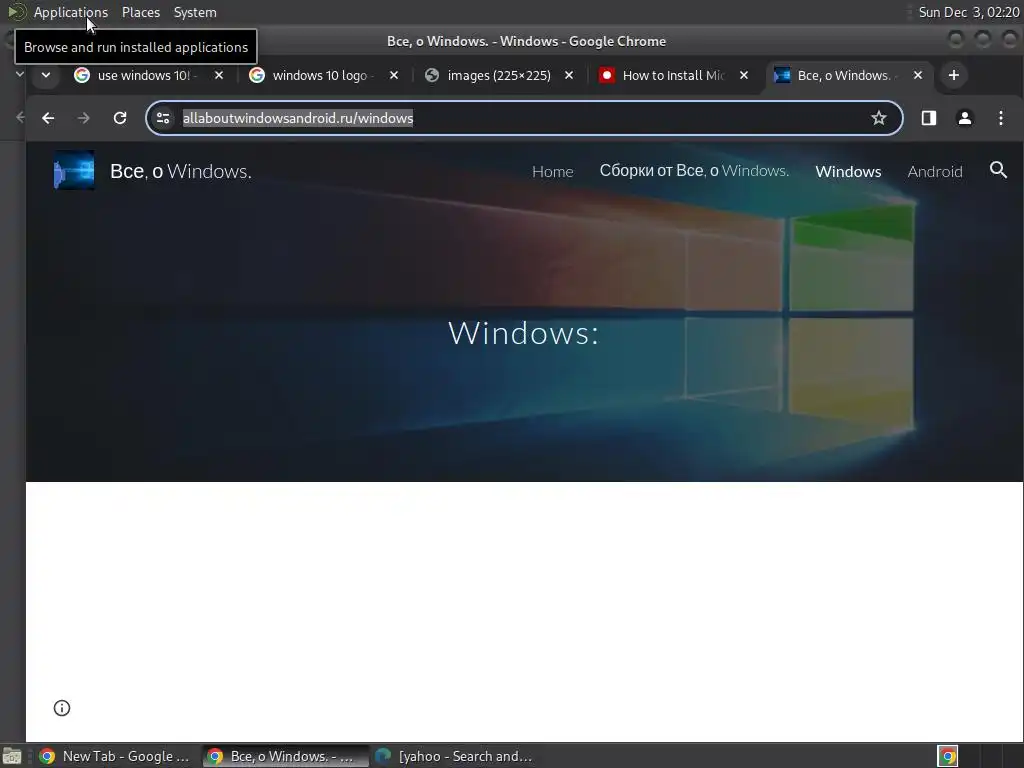This screenshot has height=768, width=1024.
Task: Open 'Сборки от Все, о Windows.' link
Action: [694, 171]
